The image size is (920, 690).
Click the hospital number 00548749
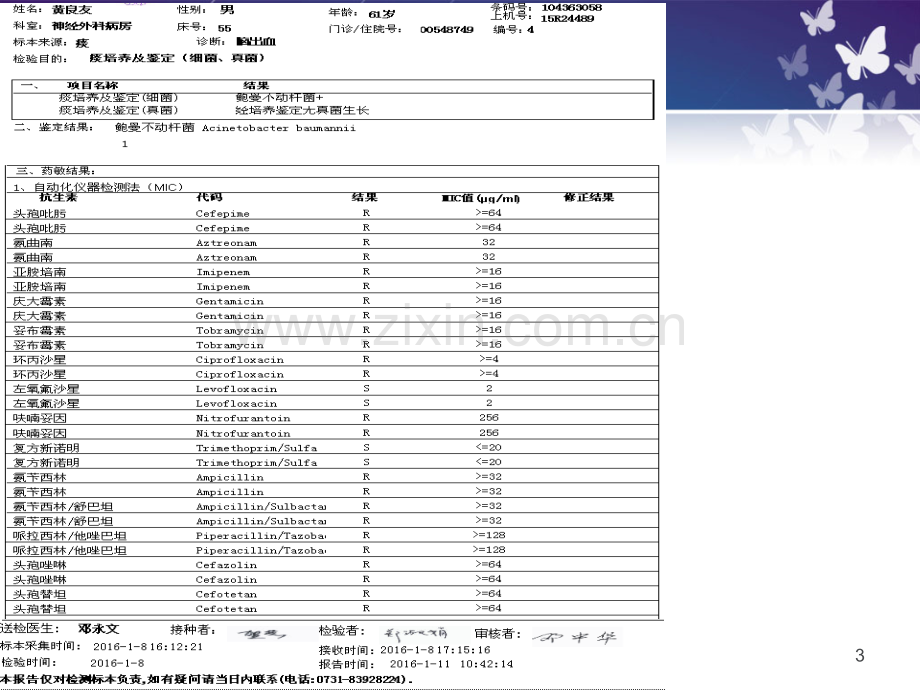point(447,29)
